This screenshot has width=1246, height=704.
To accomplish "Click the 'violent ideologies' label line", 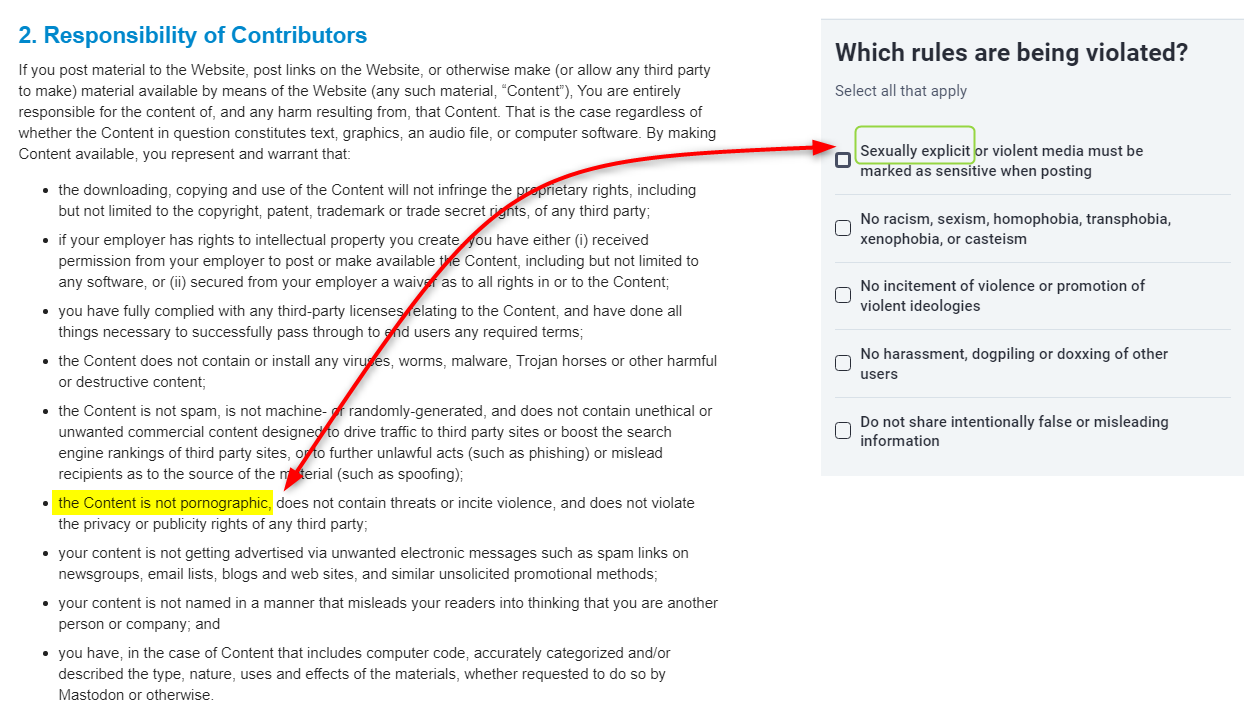I will [921, 306].
